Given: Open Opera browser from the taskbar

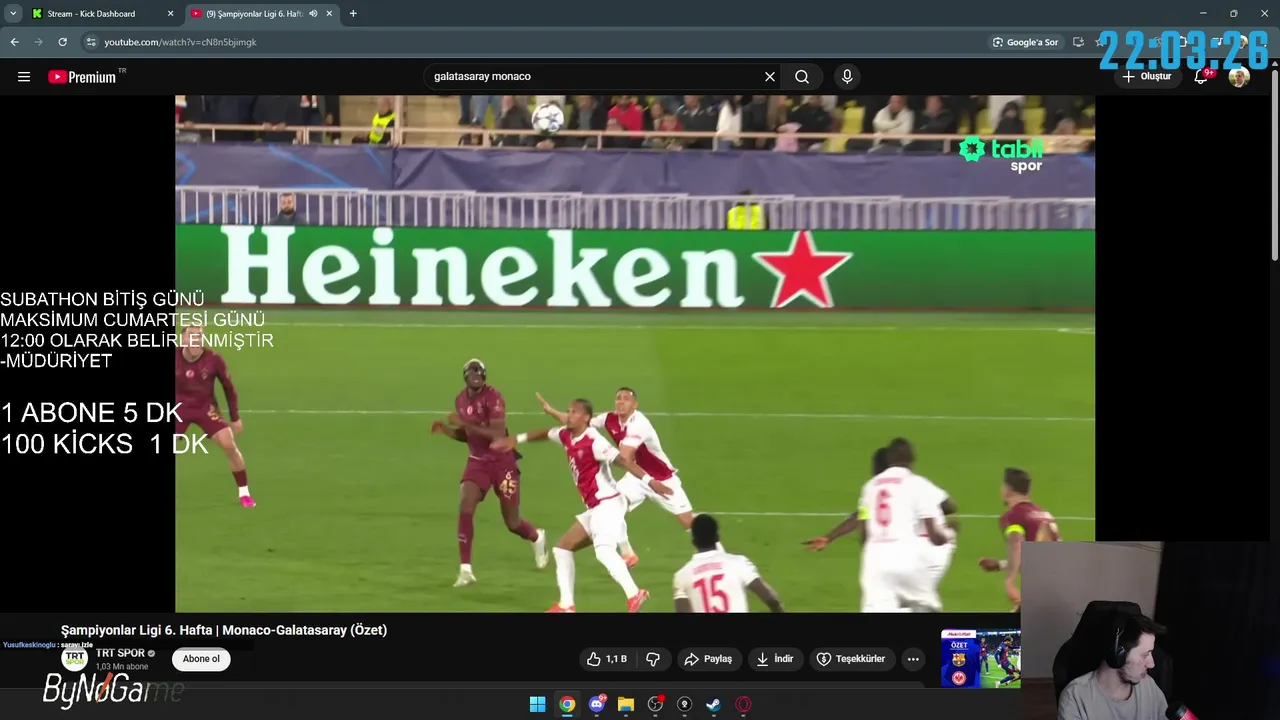Looking at the screenshot, I should [x=743, y=705].
